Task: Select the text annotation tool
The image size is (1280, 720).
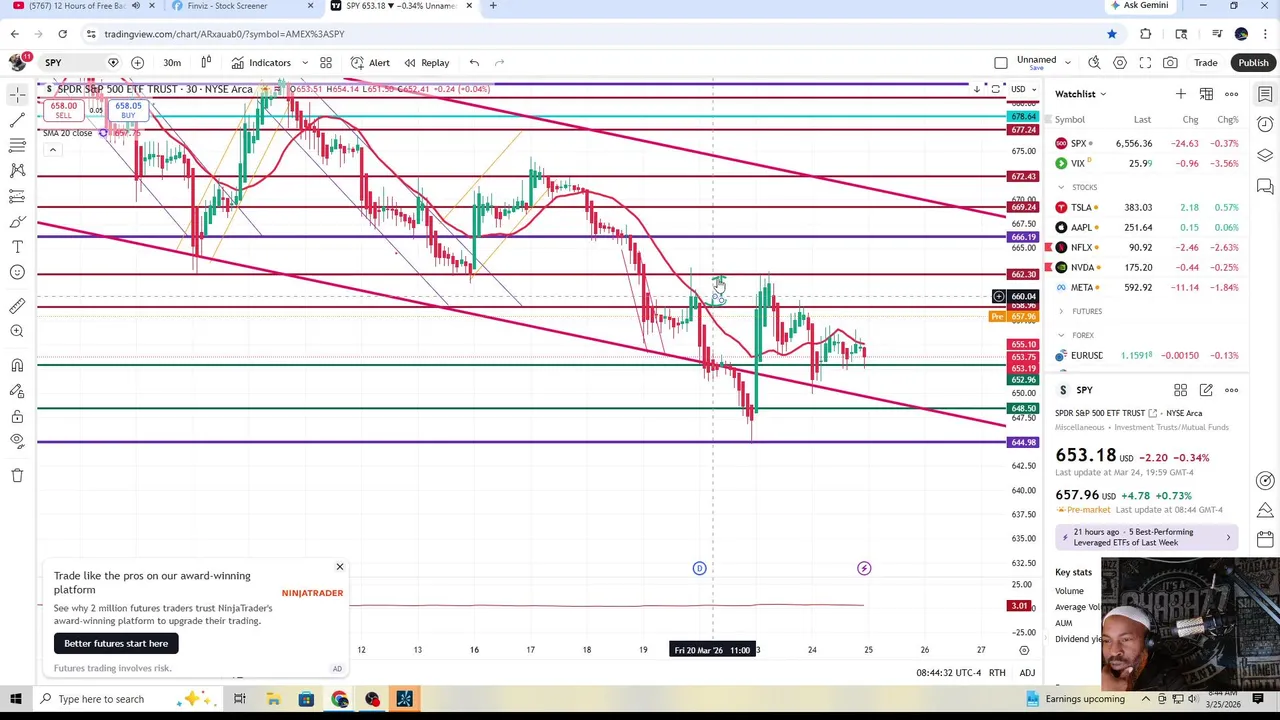Action: [17, 247]
